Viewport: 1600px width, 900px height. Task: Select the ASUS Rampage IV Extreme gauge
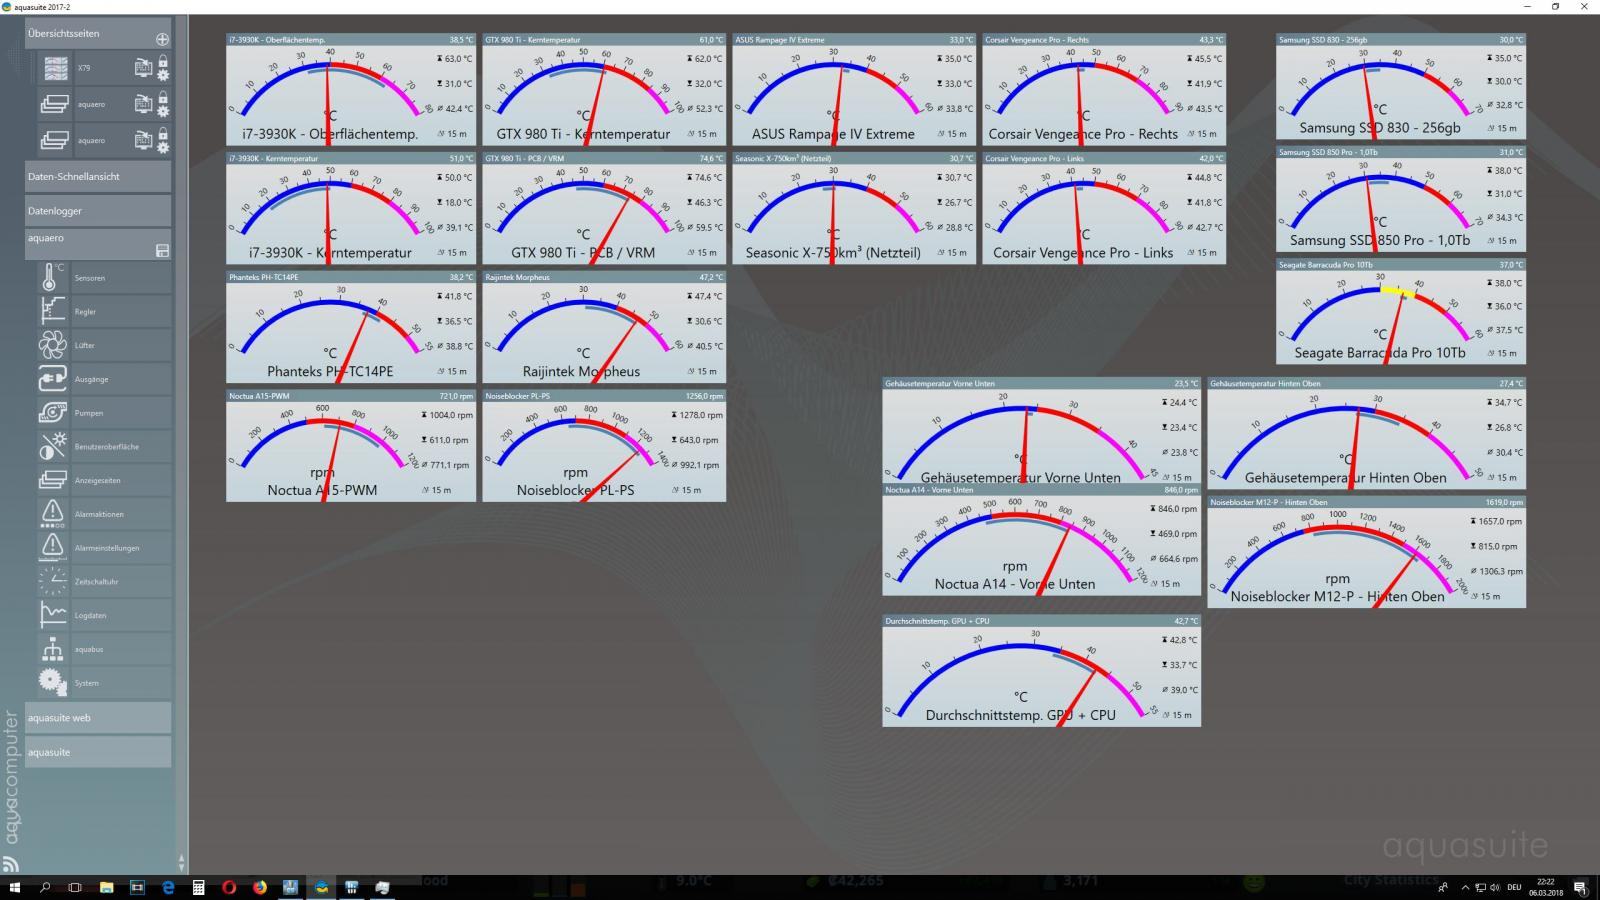[x=854, y=90]
